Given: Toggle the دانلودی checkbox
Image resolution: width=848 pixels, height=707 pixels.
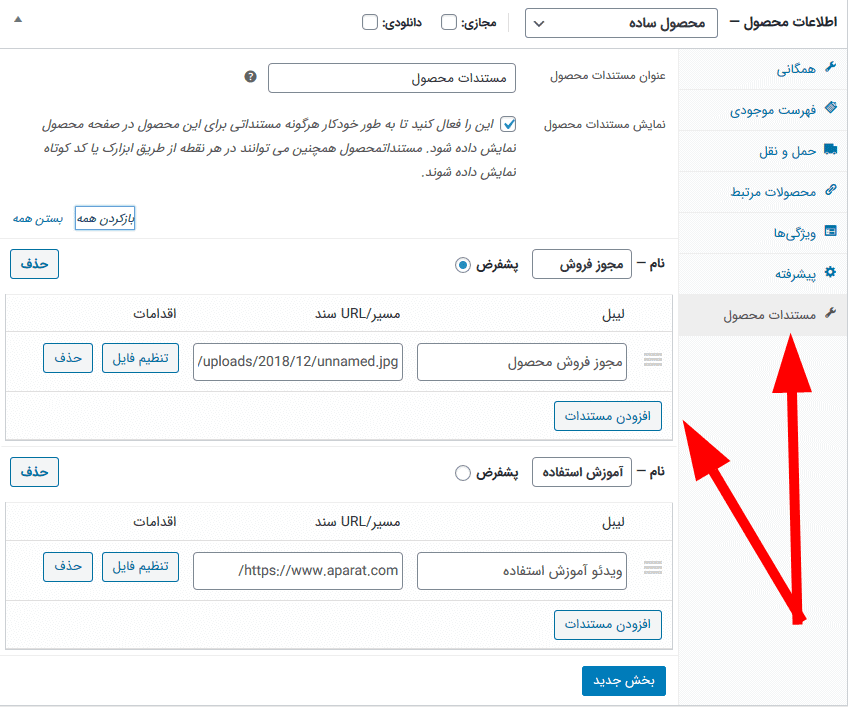Looking at the screenshot, I should [369, 23].
